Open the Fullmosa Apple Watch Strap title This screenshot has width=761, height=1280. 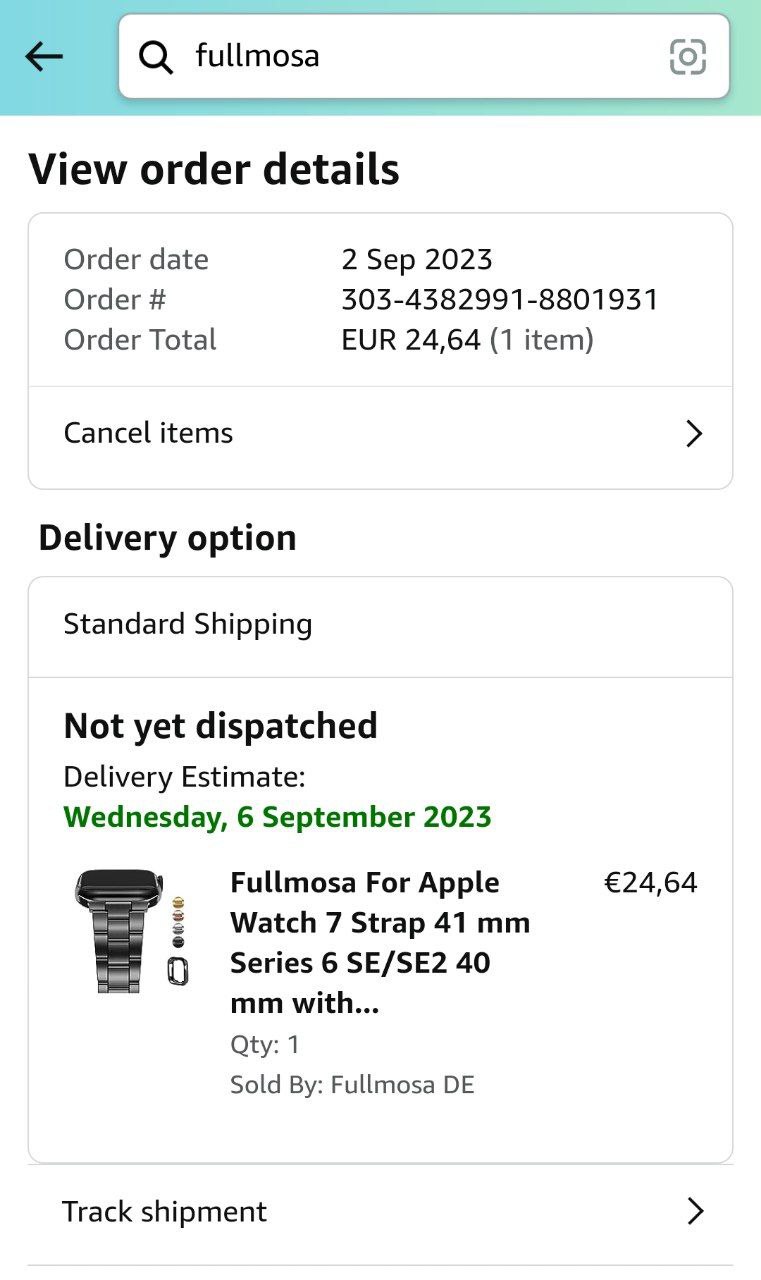(380, 942)
